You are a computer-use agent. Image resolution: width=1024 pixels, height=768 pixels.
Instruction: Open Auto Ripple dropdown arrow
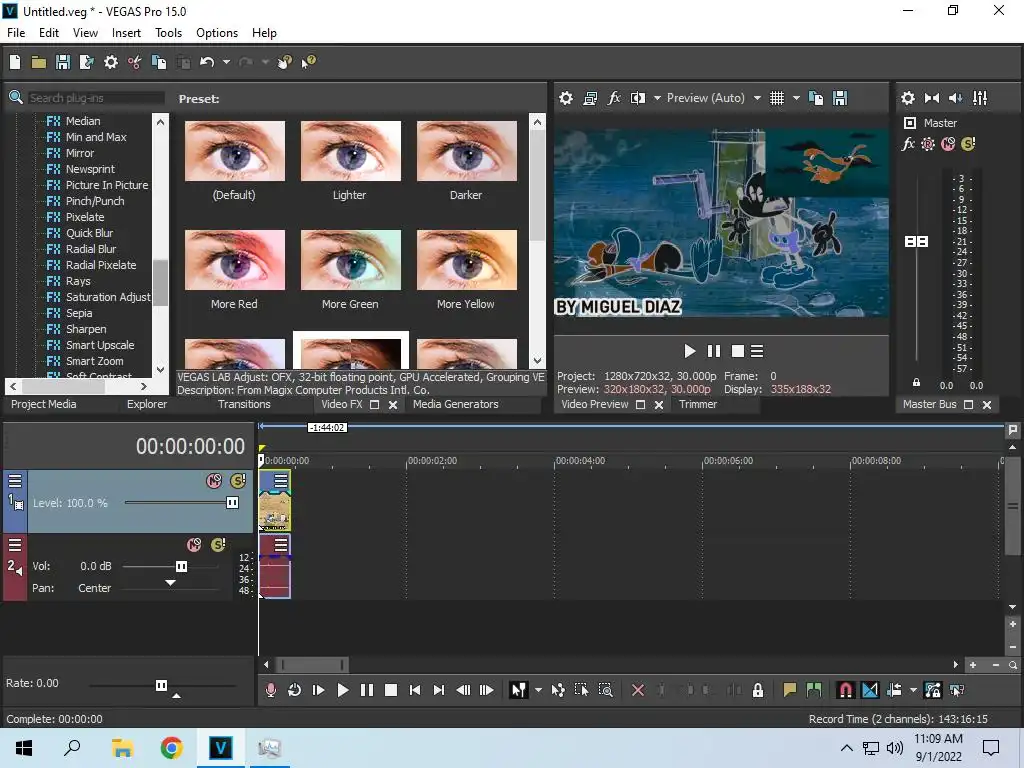[x=913, y=690]
